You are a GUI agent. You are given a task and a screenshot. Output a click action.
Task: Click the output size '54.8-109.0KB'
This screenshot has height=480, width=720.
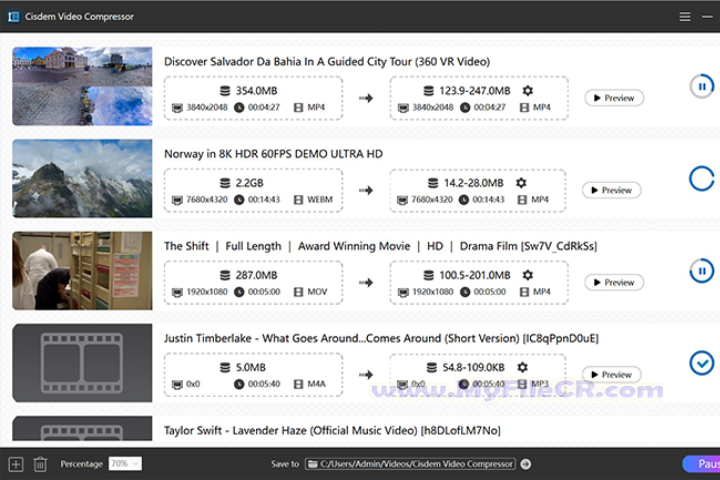point(473,367)
